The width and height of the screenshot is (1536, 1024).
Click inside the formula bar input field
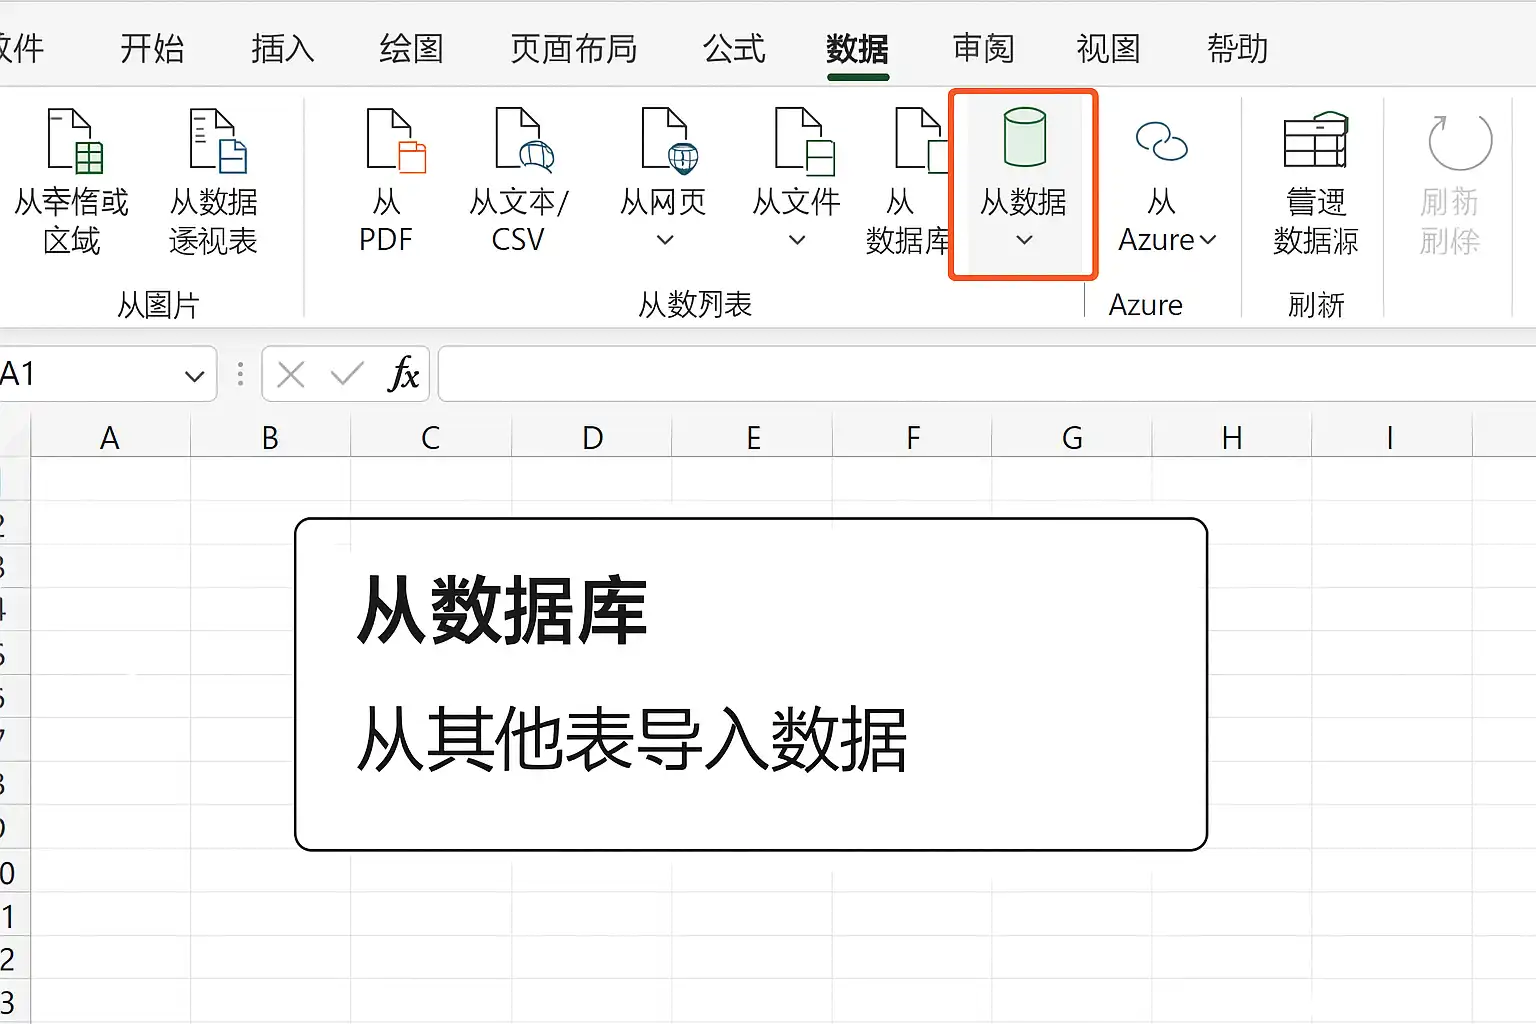986,374
